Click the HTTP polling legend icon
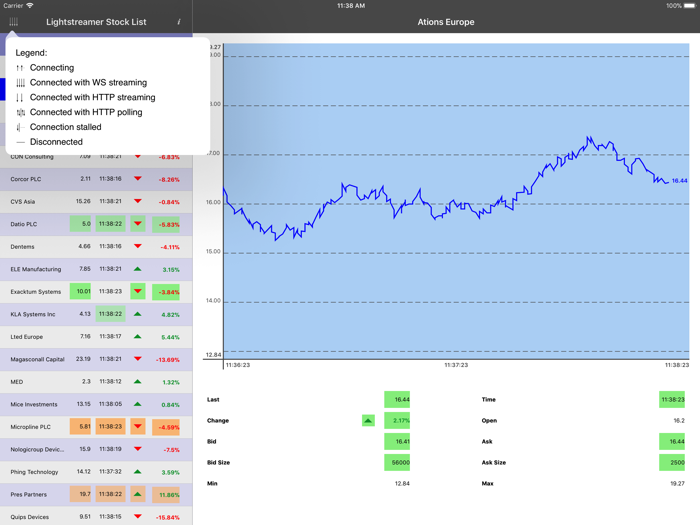700x525 pixels. pos(20,112)
